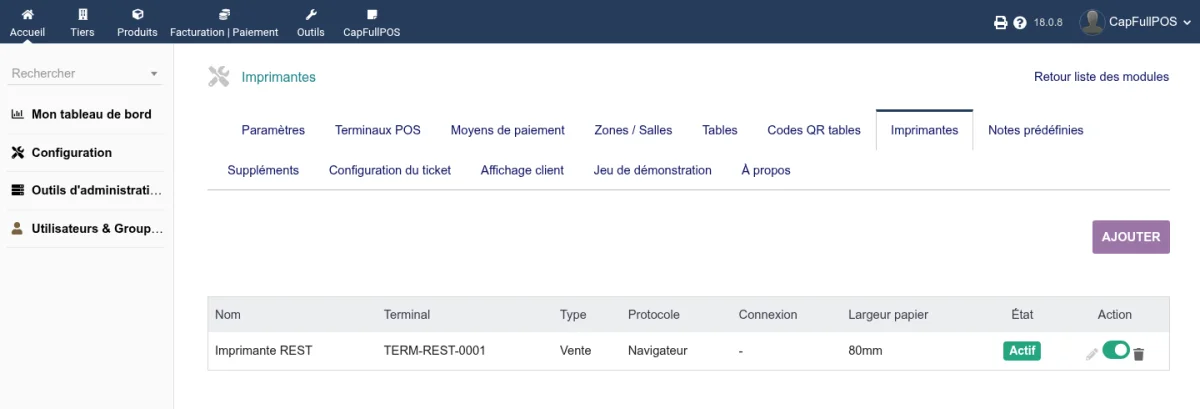Delete Imprimante REST with trash icon
The image size is (1200, 409).
(x=1138, y=353)
